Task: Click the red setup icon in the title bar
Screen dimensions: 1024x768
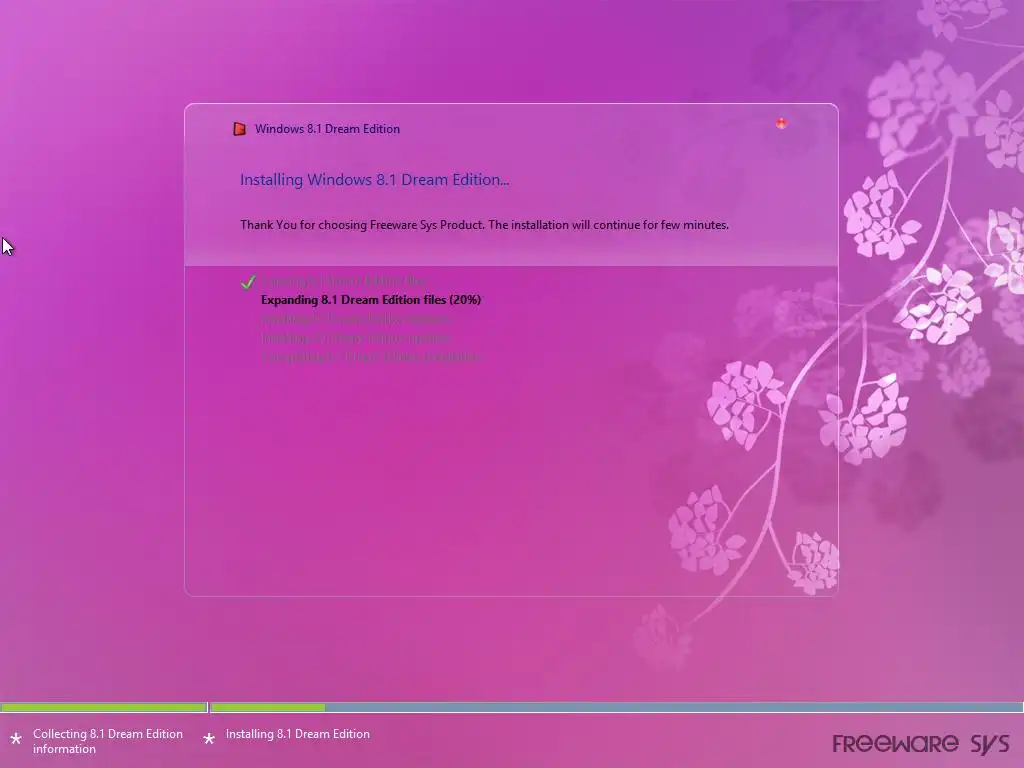Action: tap(240, 129)
